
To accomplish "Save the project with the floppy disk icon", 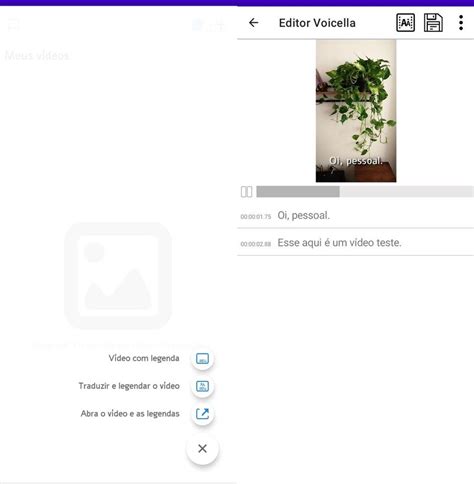I will pyautogui.click(x=433, y=23).
